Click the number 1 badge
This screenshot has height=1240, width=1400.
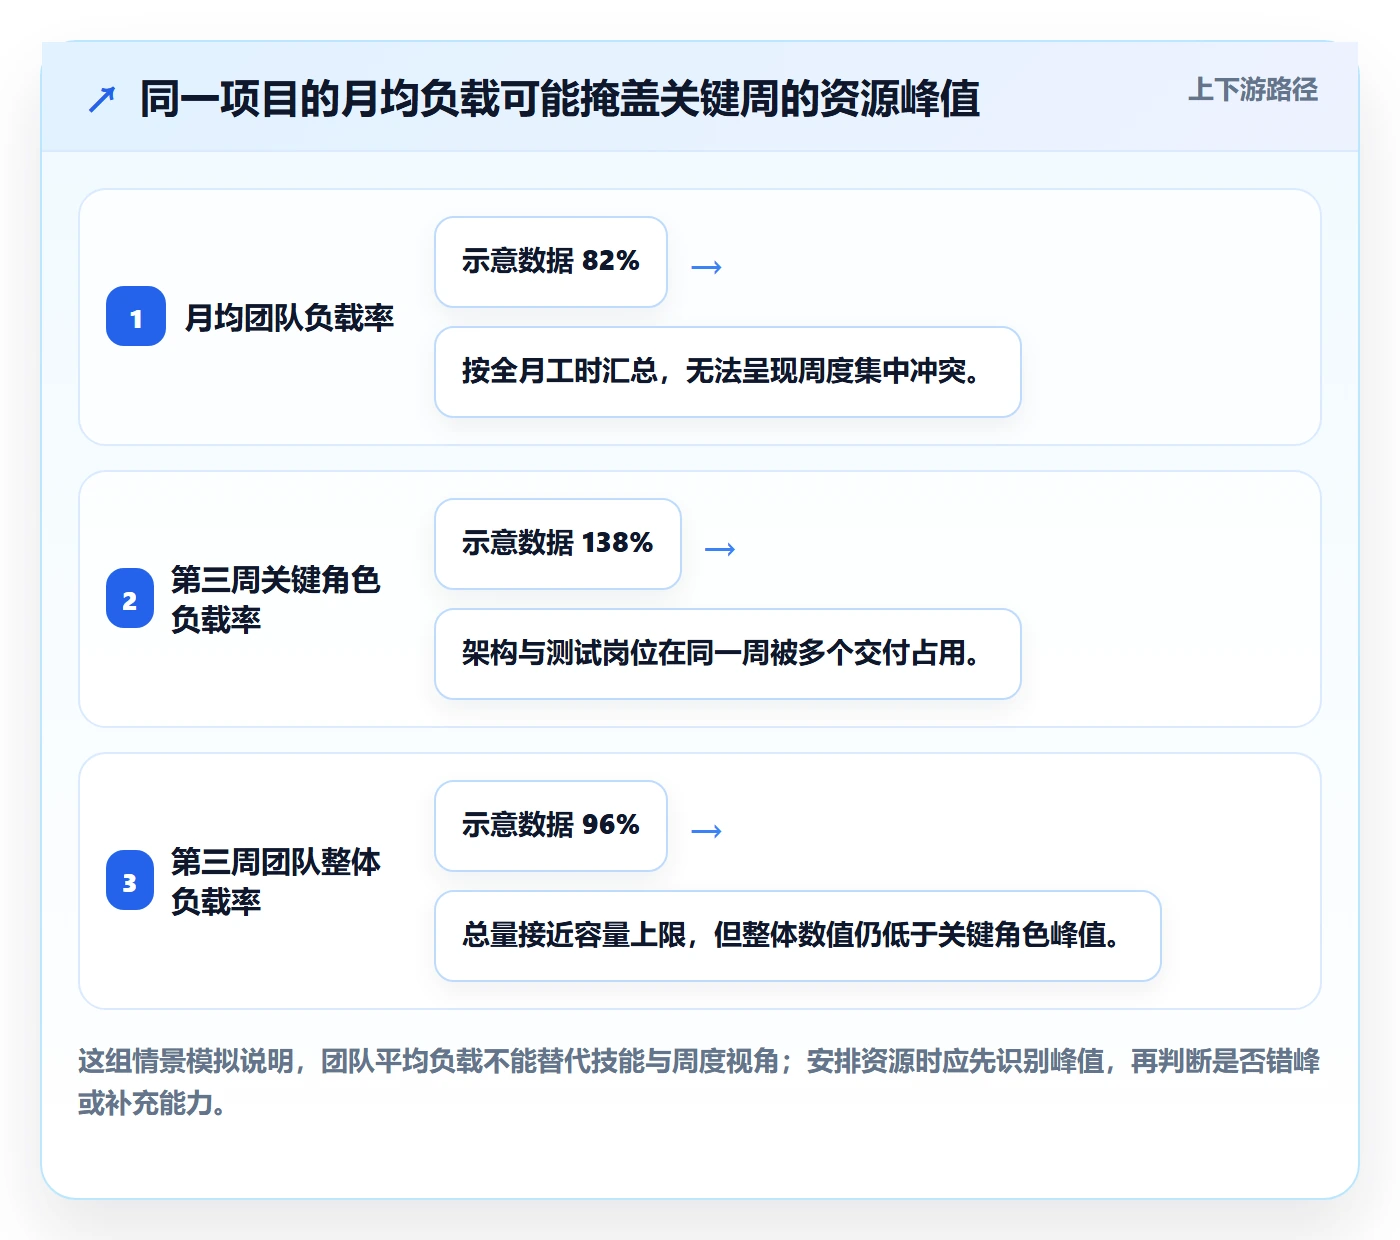point(136,316)
